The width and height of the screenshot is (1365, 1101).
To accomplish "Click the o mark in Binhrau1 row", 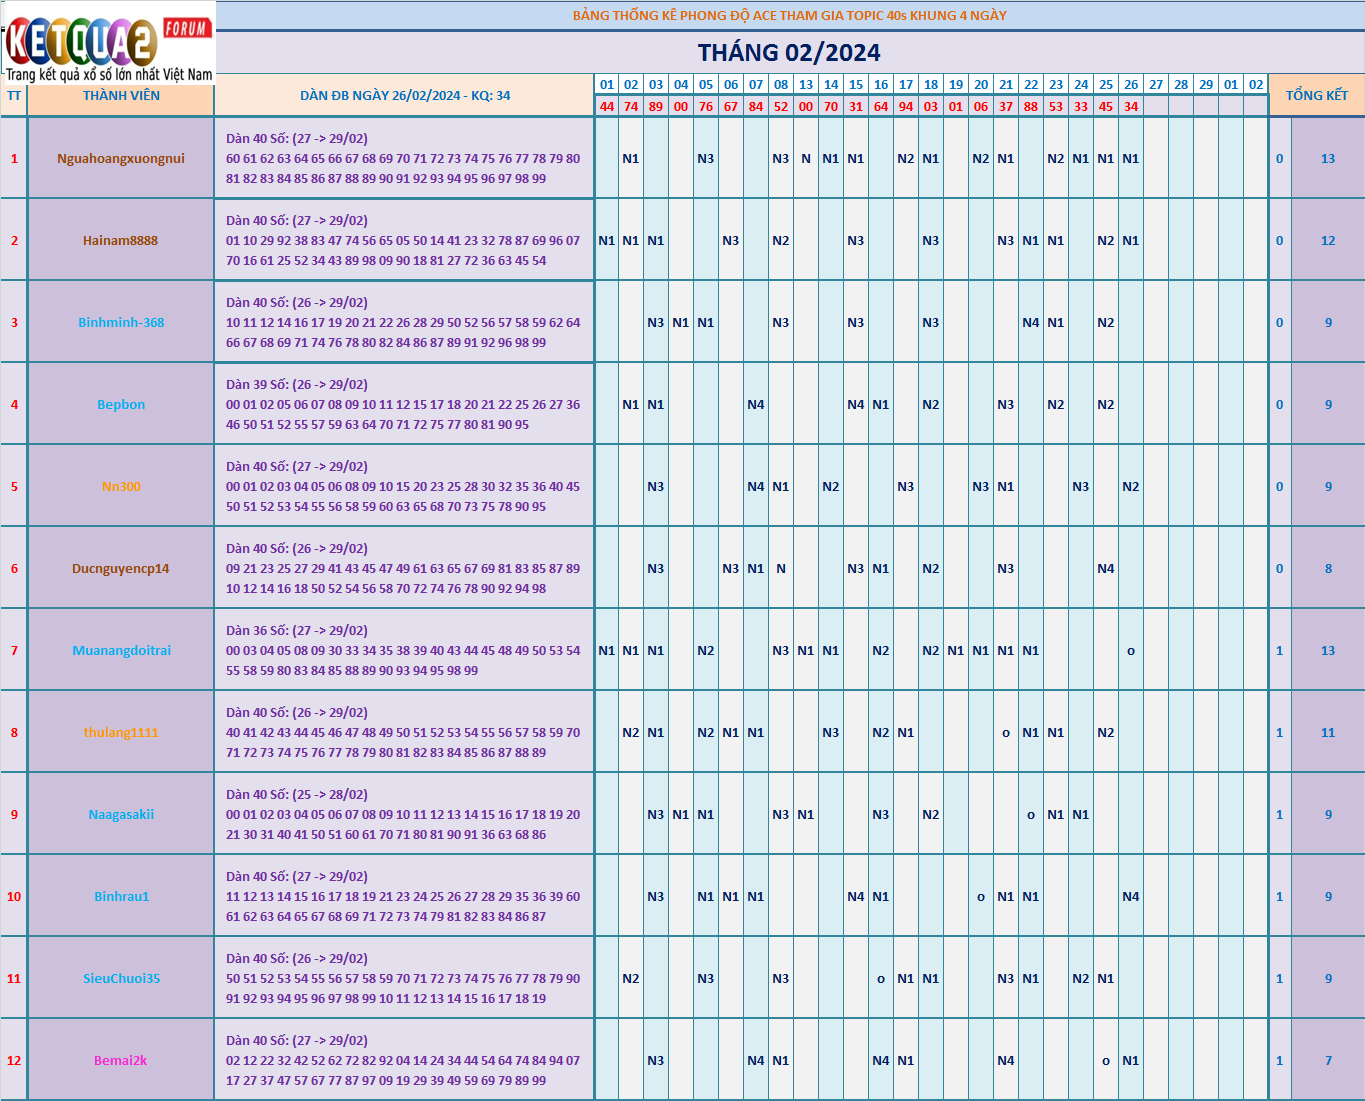I will [x=981, y=897].
